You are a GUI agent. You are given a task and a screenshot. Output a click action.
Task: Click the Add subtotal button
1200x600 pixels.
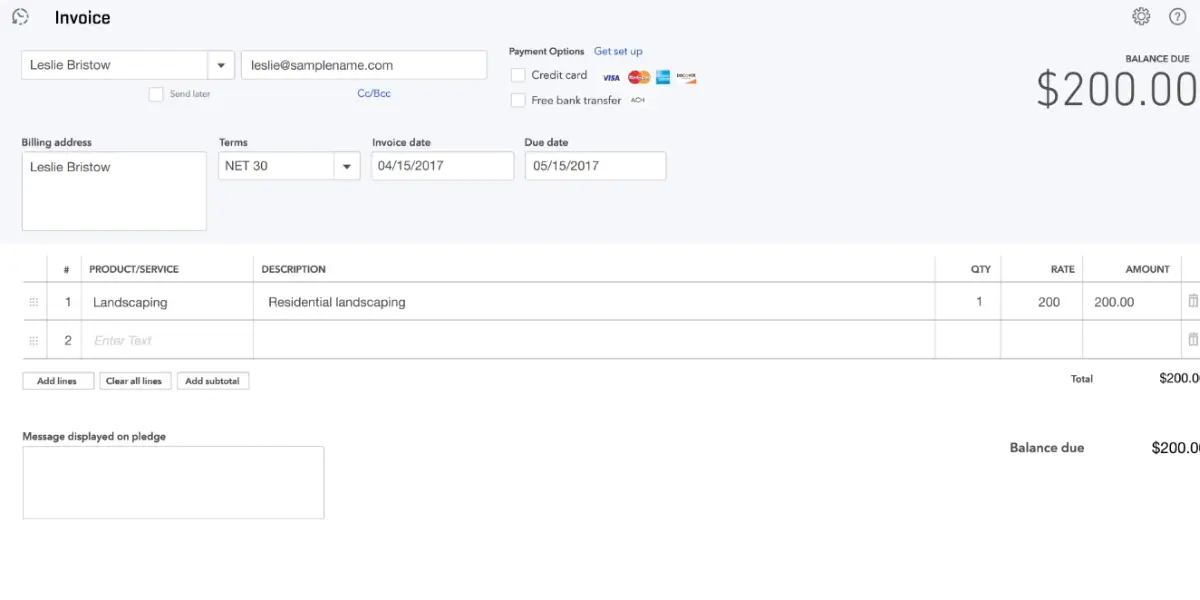click(213, 381)
